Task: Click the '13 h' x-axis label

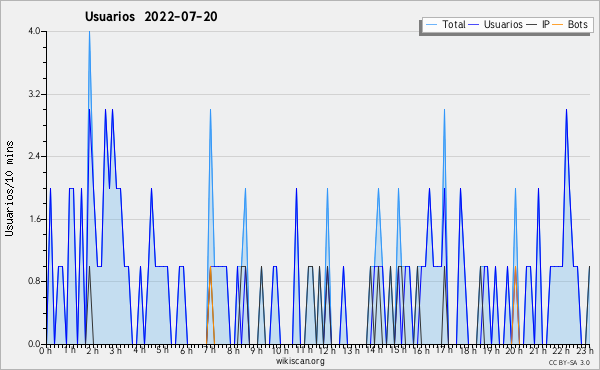Action: (351, 350)
